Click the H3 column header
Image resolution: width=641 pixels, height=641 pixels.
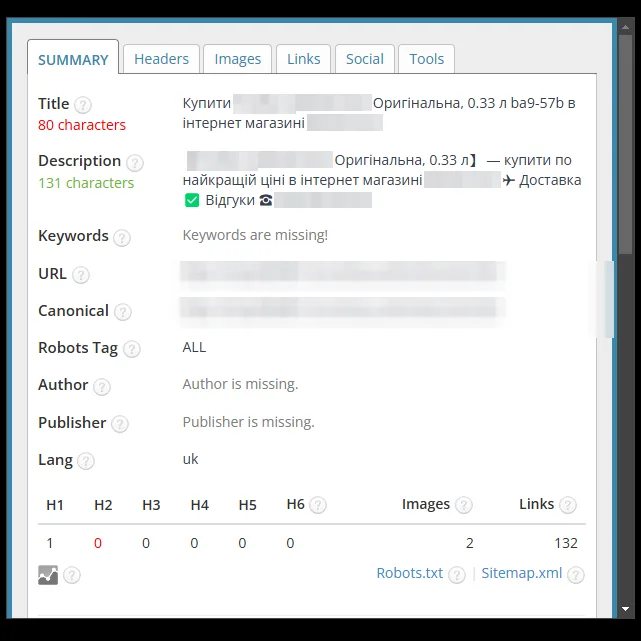151,505
